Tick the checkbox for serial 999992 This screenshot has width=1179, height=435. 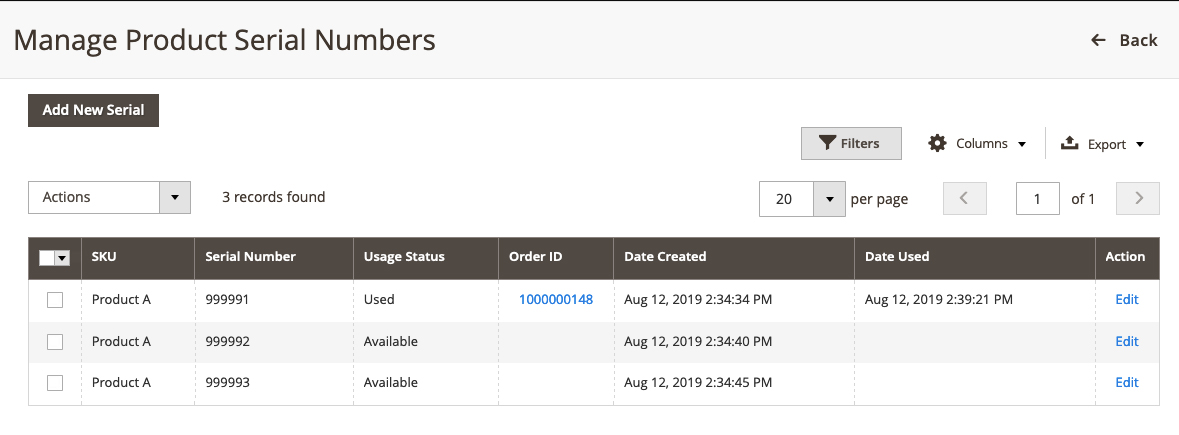[55, 342]
